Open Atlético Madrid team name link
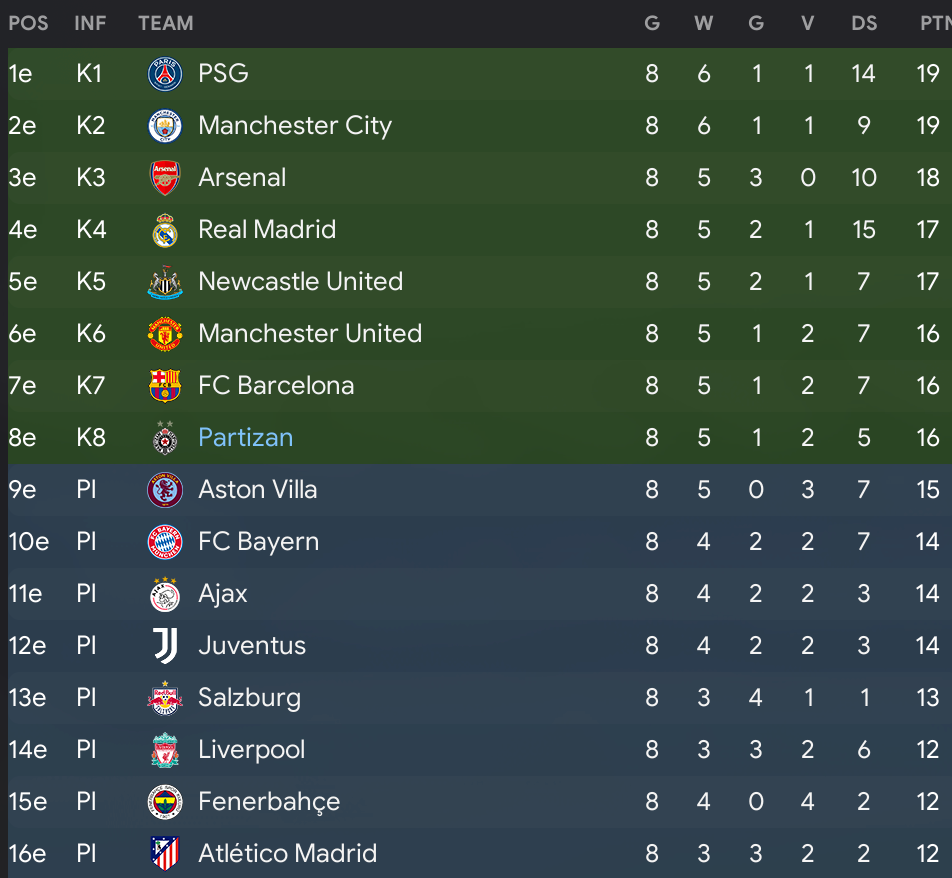The height and width of the screenshot is (878, 952). point(287,854)
